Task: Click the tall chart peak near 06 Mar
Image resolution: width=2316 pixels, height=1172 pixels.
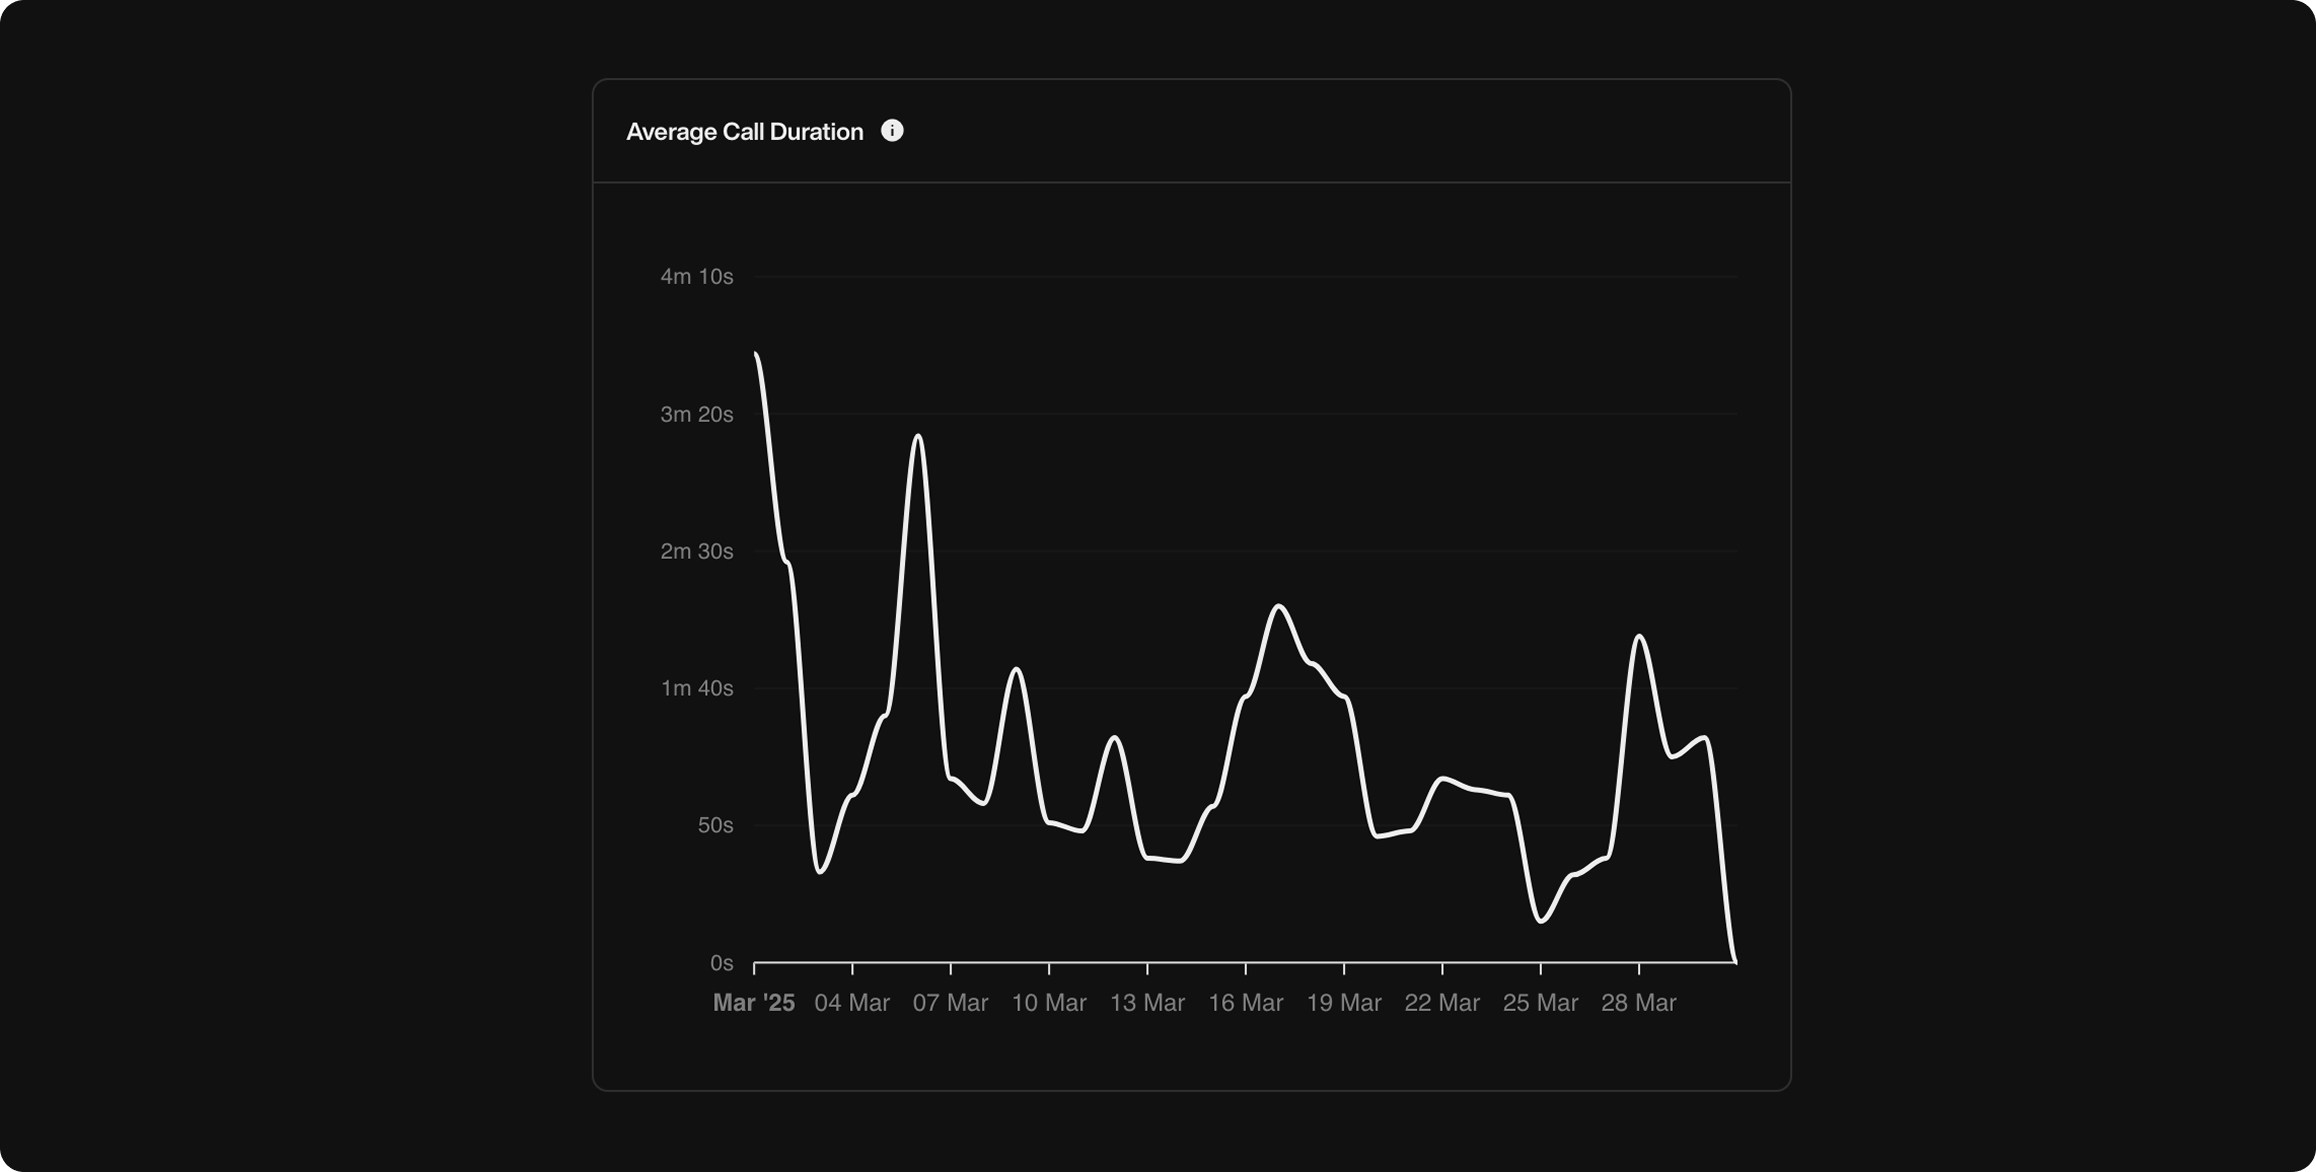Action: [x=917, y=437]
